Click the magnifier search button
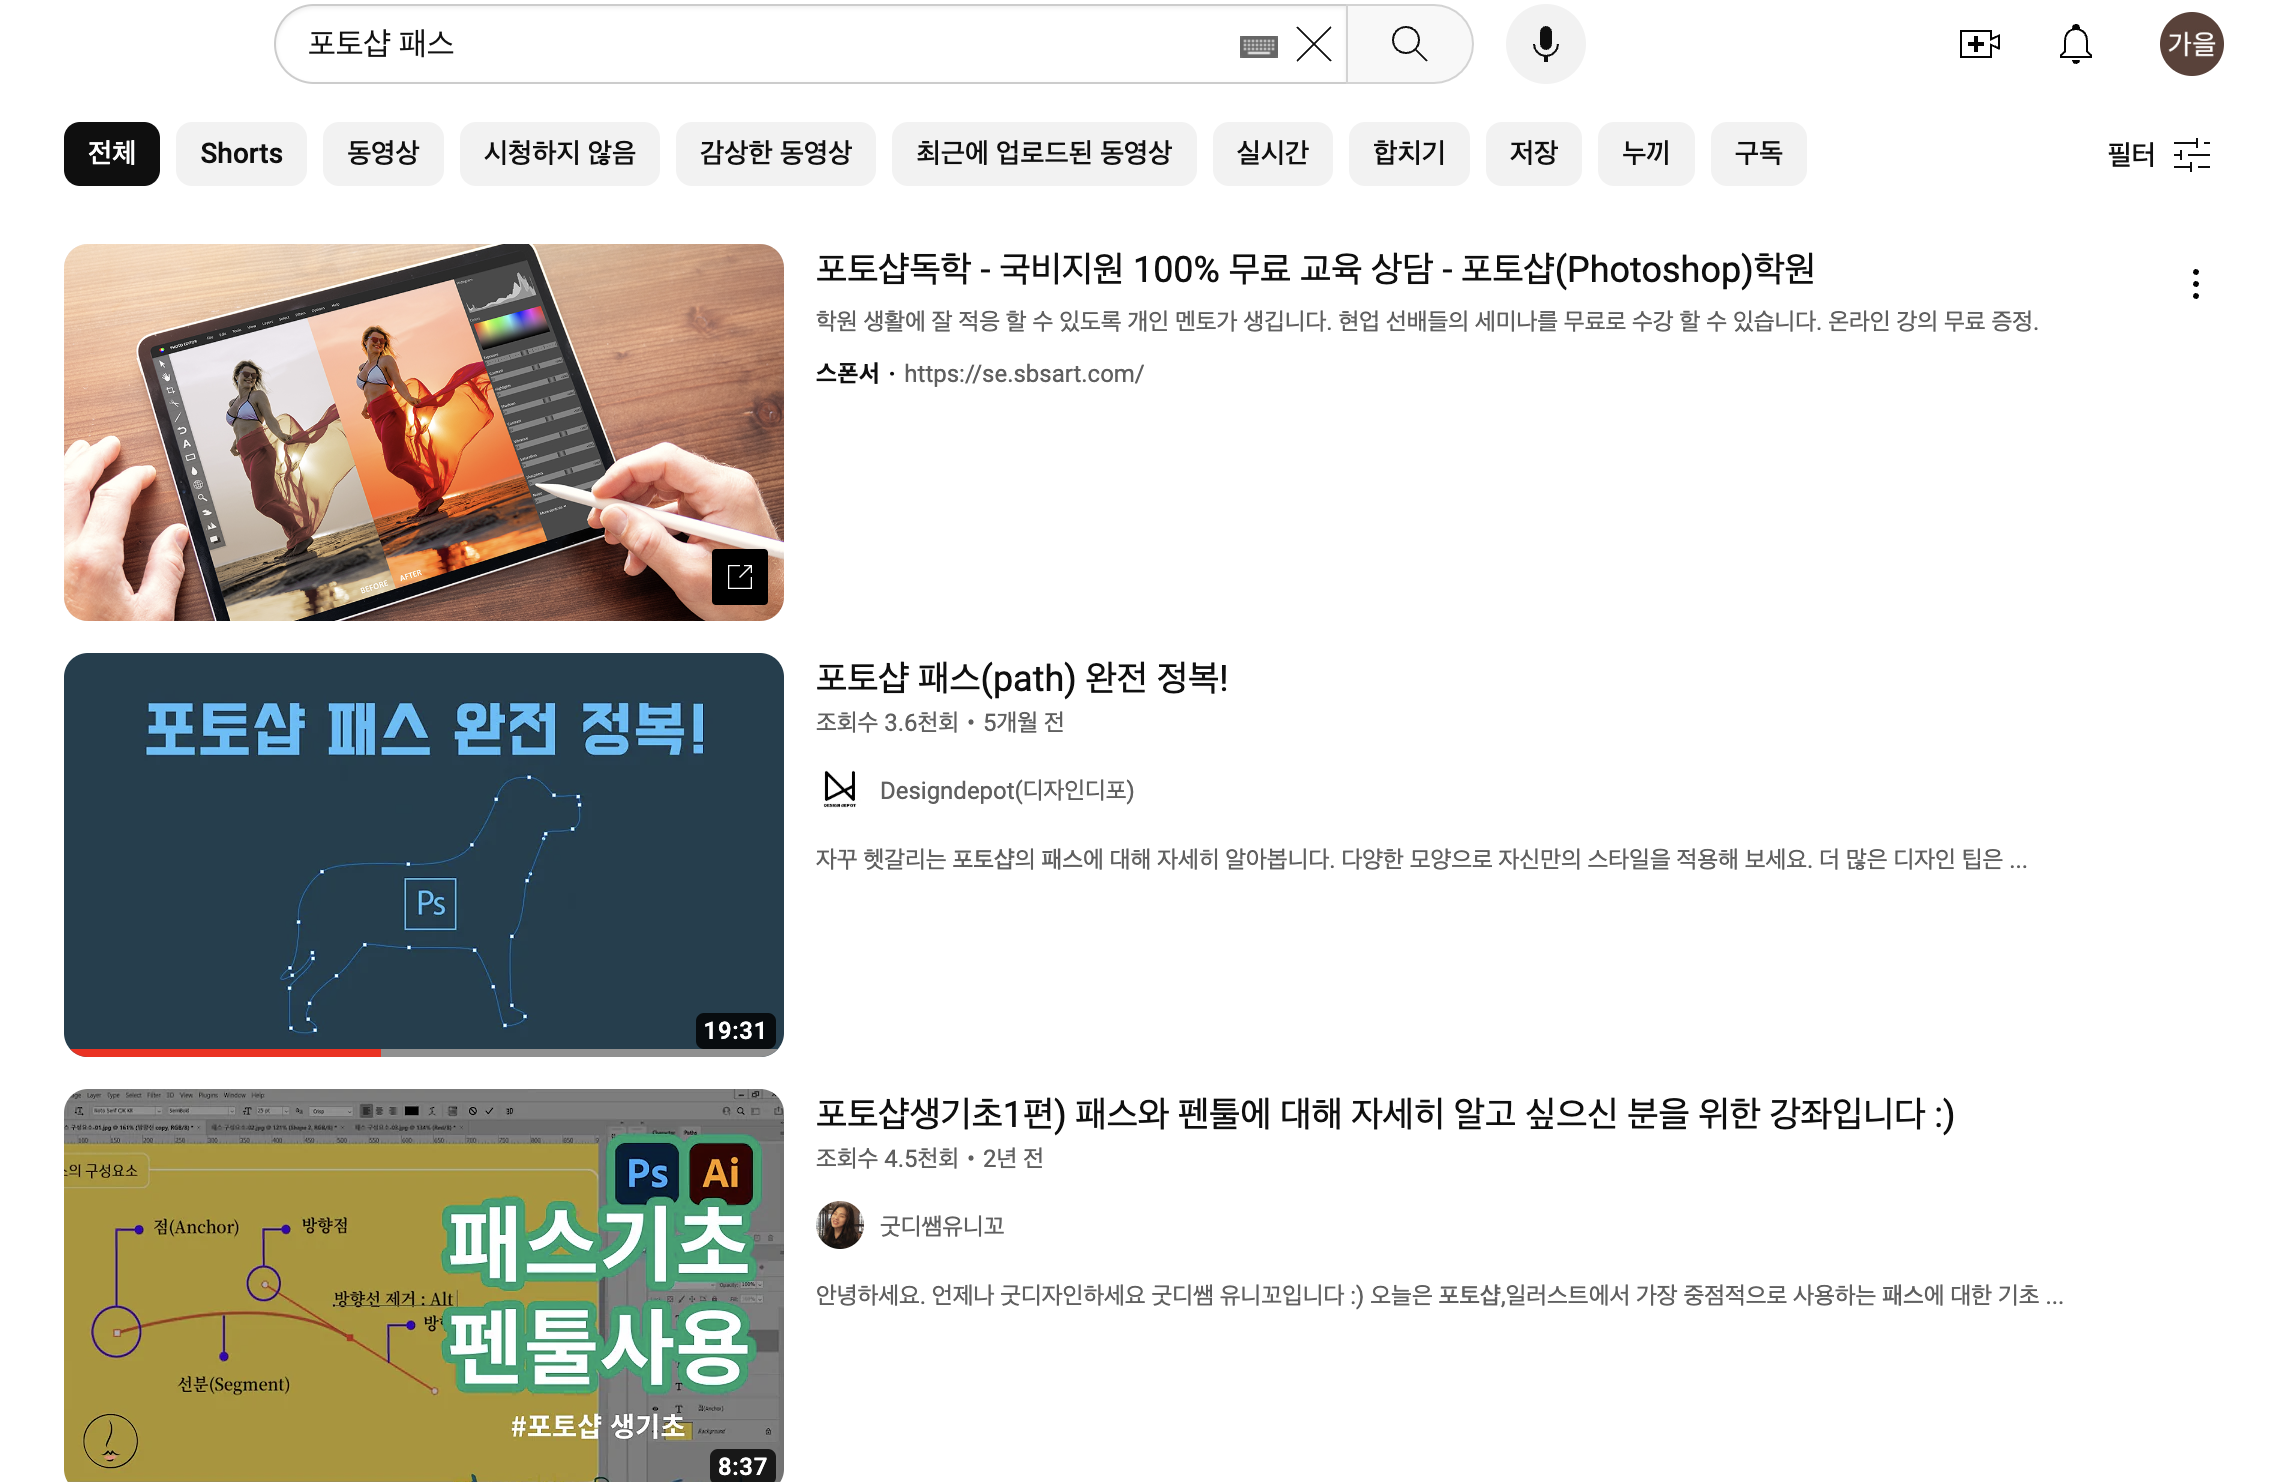2292x1482 pixels. click(1409, 44)
